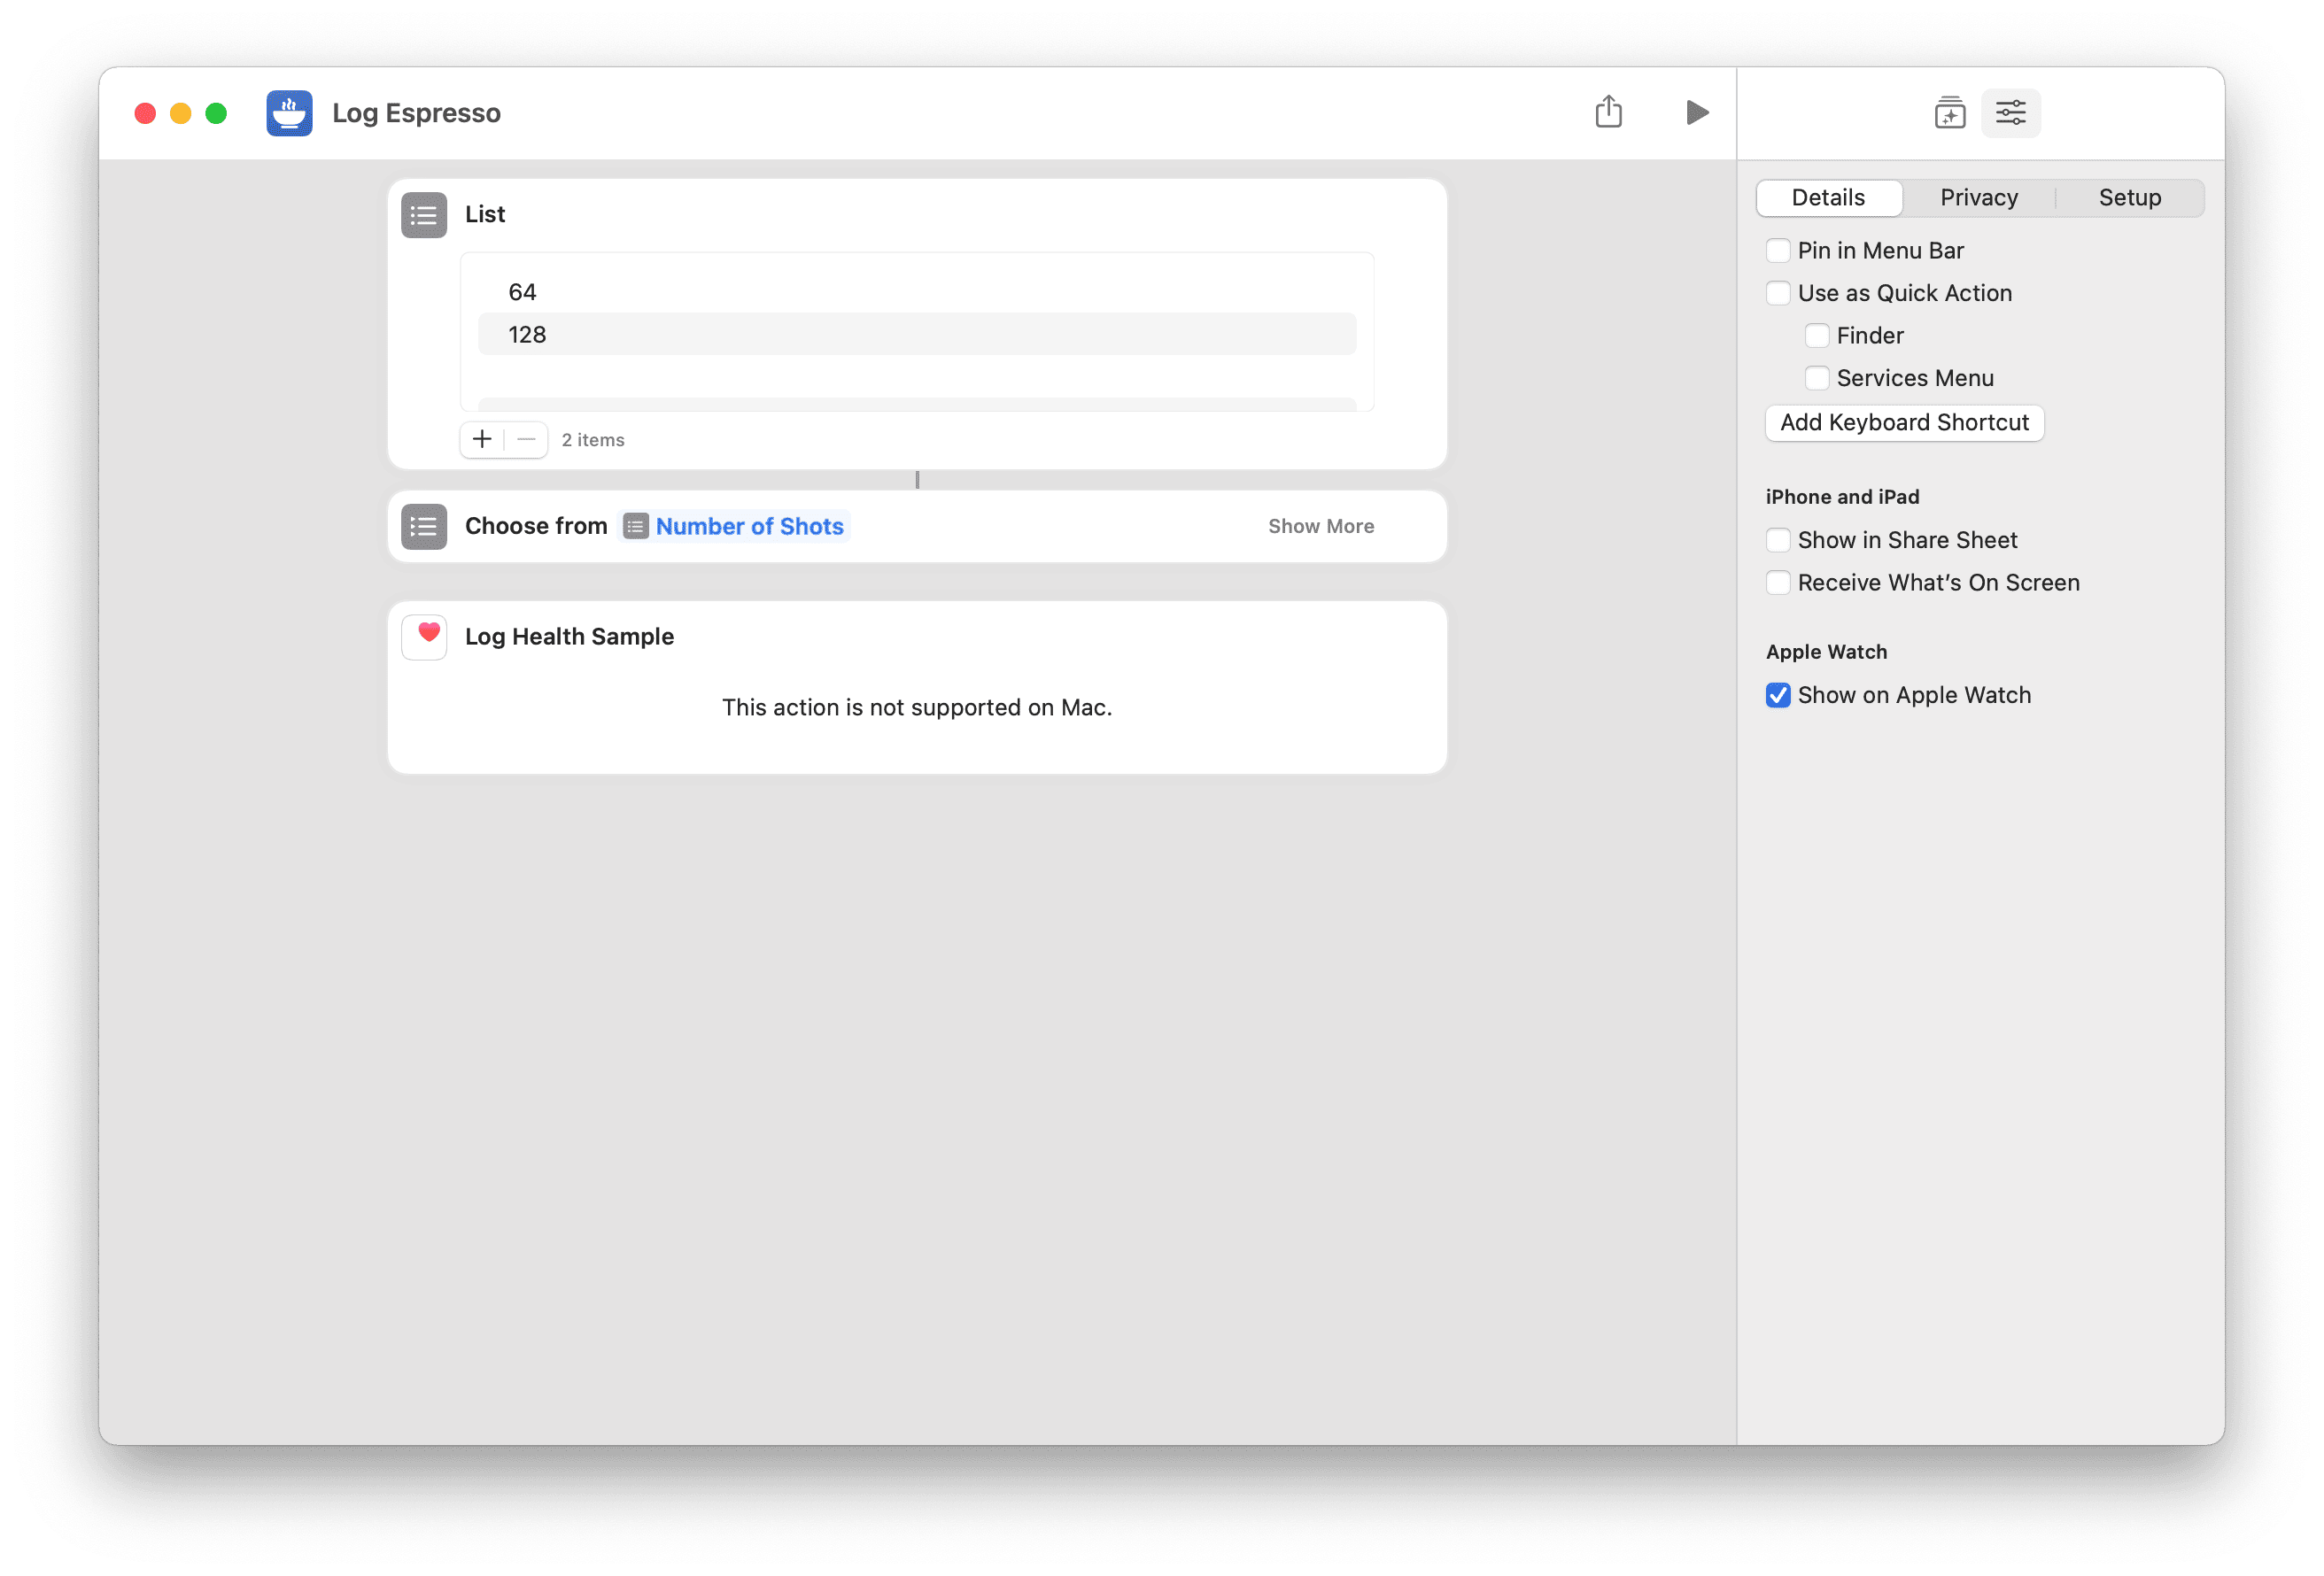Image resolution: width=2324 pixels, height=1576 pixels.
Task: Remove a list item with the minus button
Action: [526, 439]
